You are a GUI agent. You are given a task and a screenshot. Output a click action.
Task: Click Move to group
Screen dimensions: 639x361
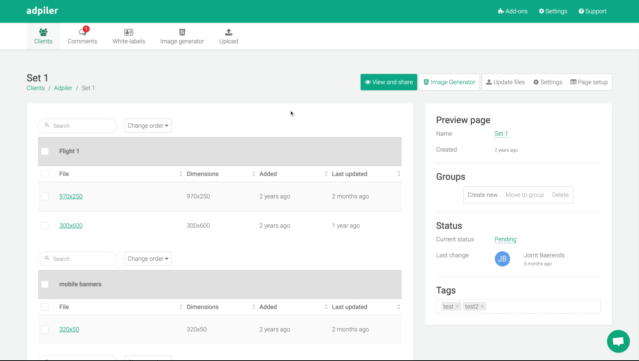pos(525,195)
